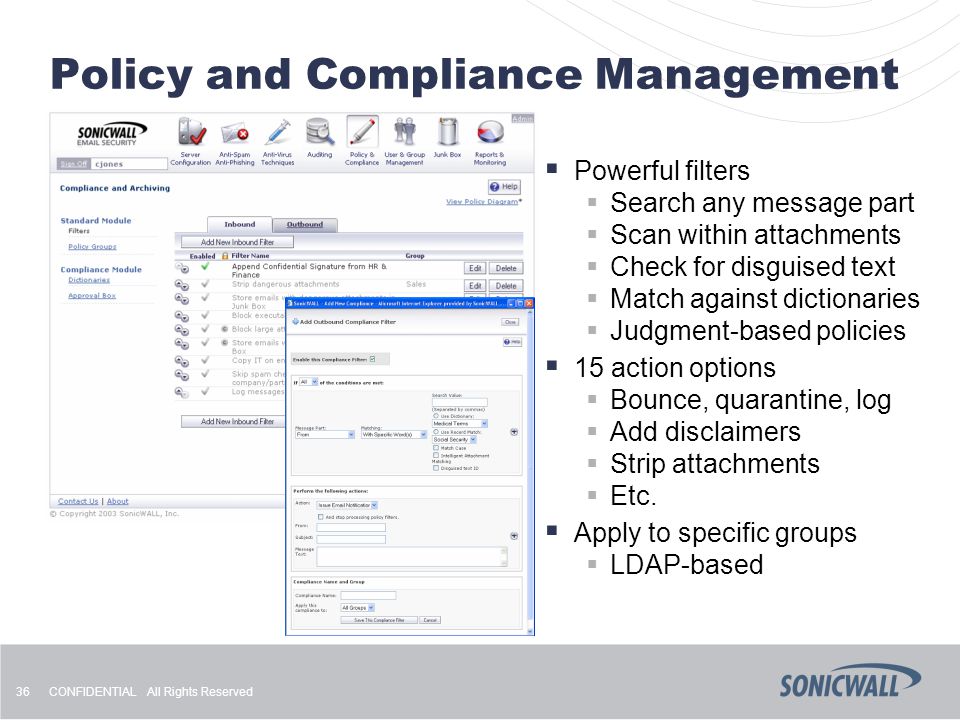This screenshot has height=720, width=960.
Task: Click reorder arrows for Store emails Junk Box row
Action: tap(182, 299)
